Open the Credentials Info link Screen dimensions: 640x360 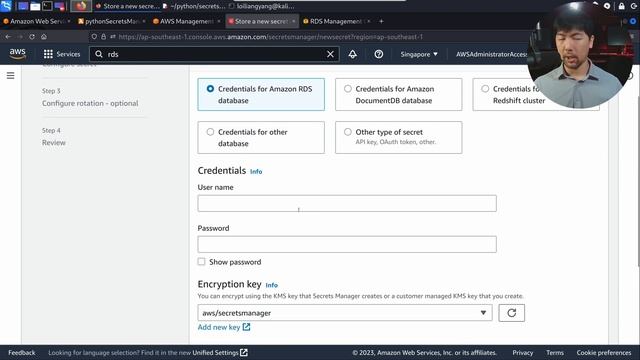[256, 171]
